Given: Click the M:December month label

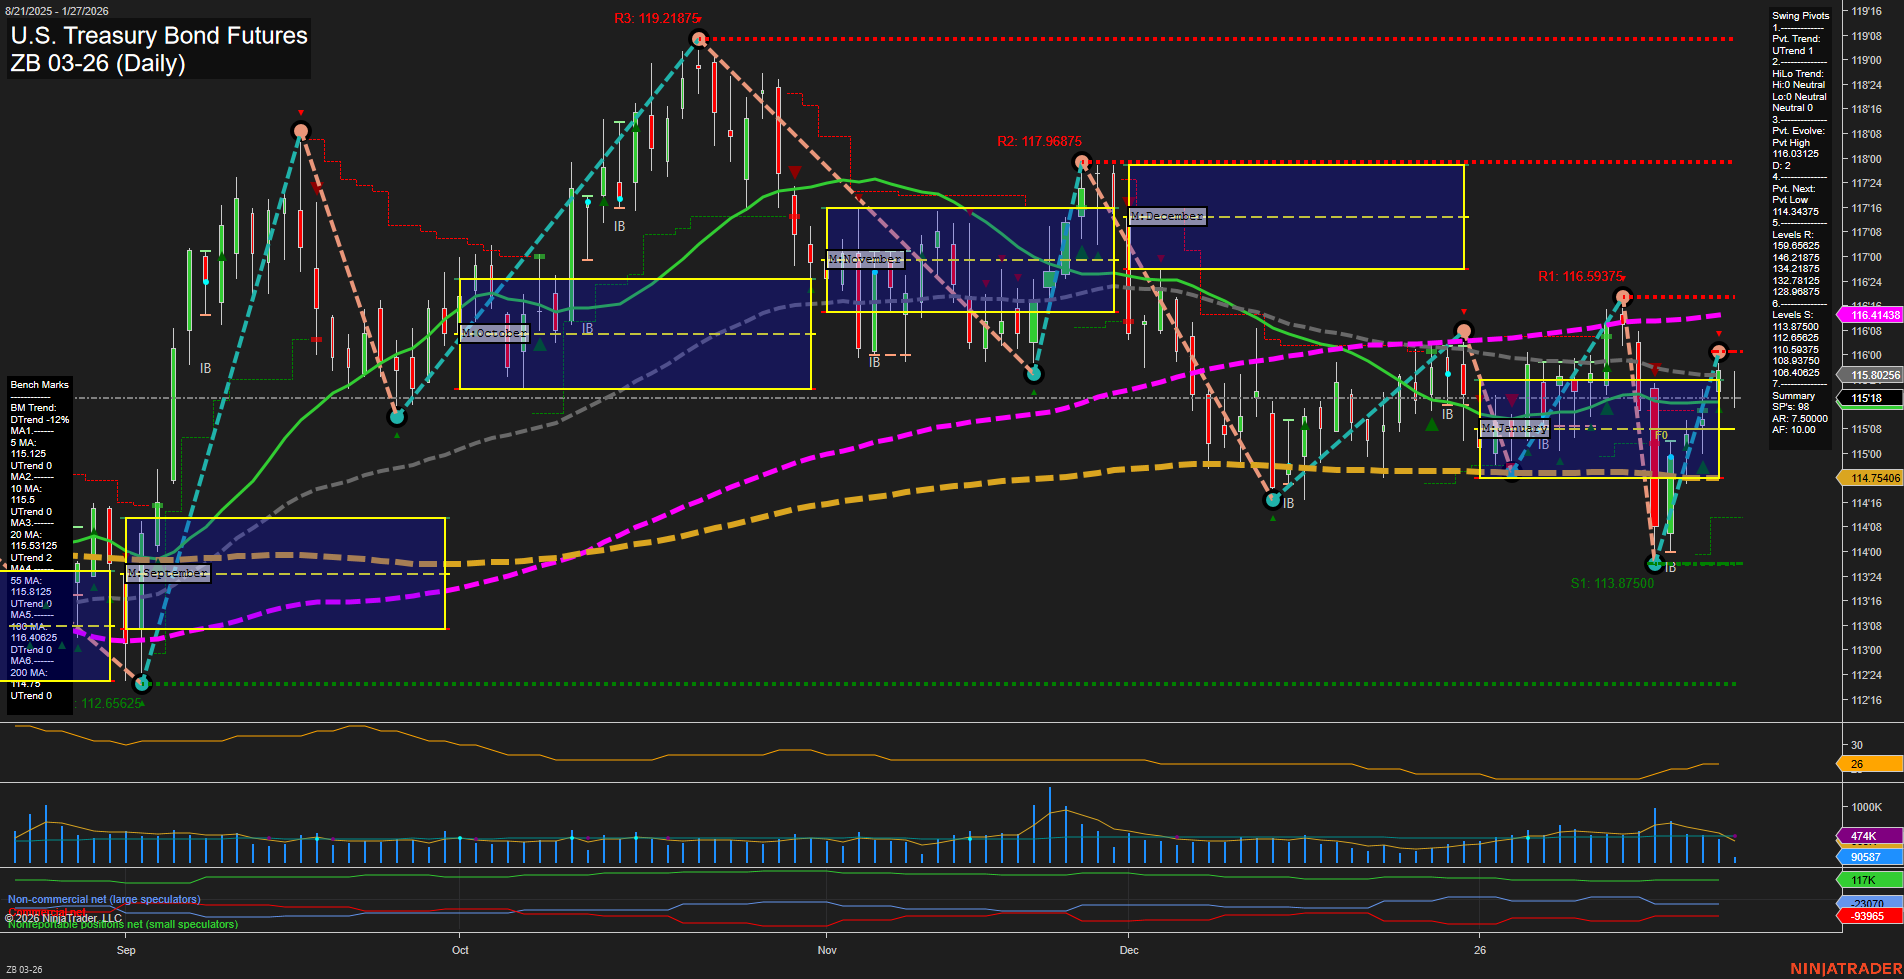Looking at the screenshot, I should [x=1167, y=215].
